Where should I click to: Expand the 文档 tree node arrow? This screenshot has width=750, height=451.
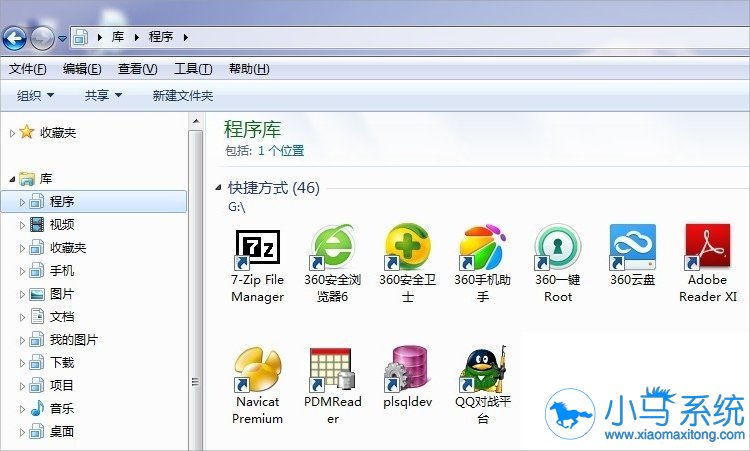pos(22,317)
